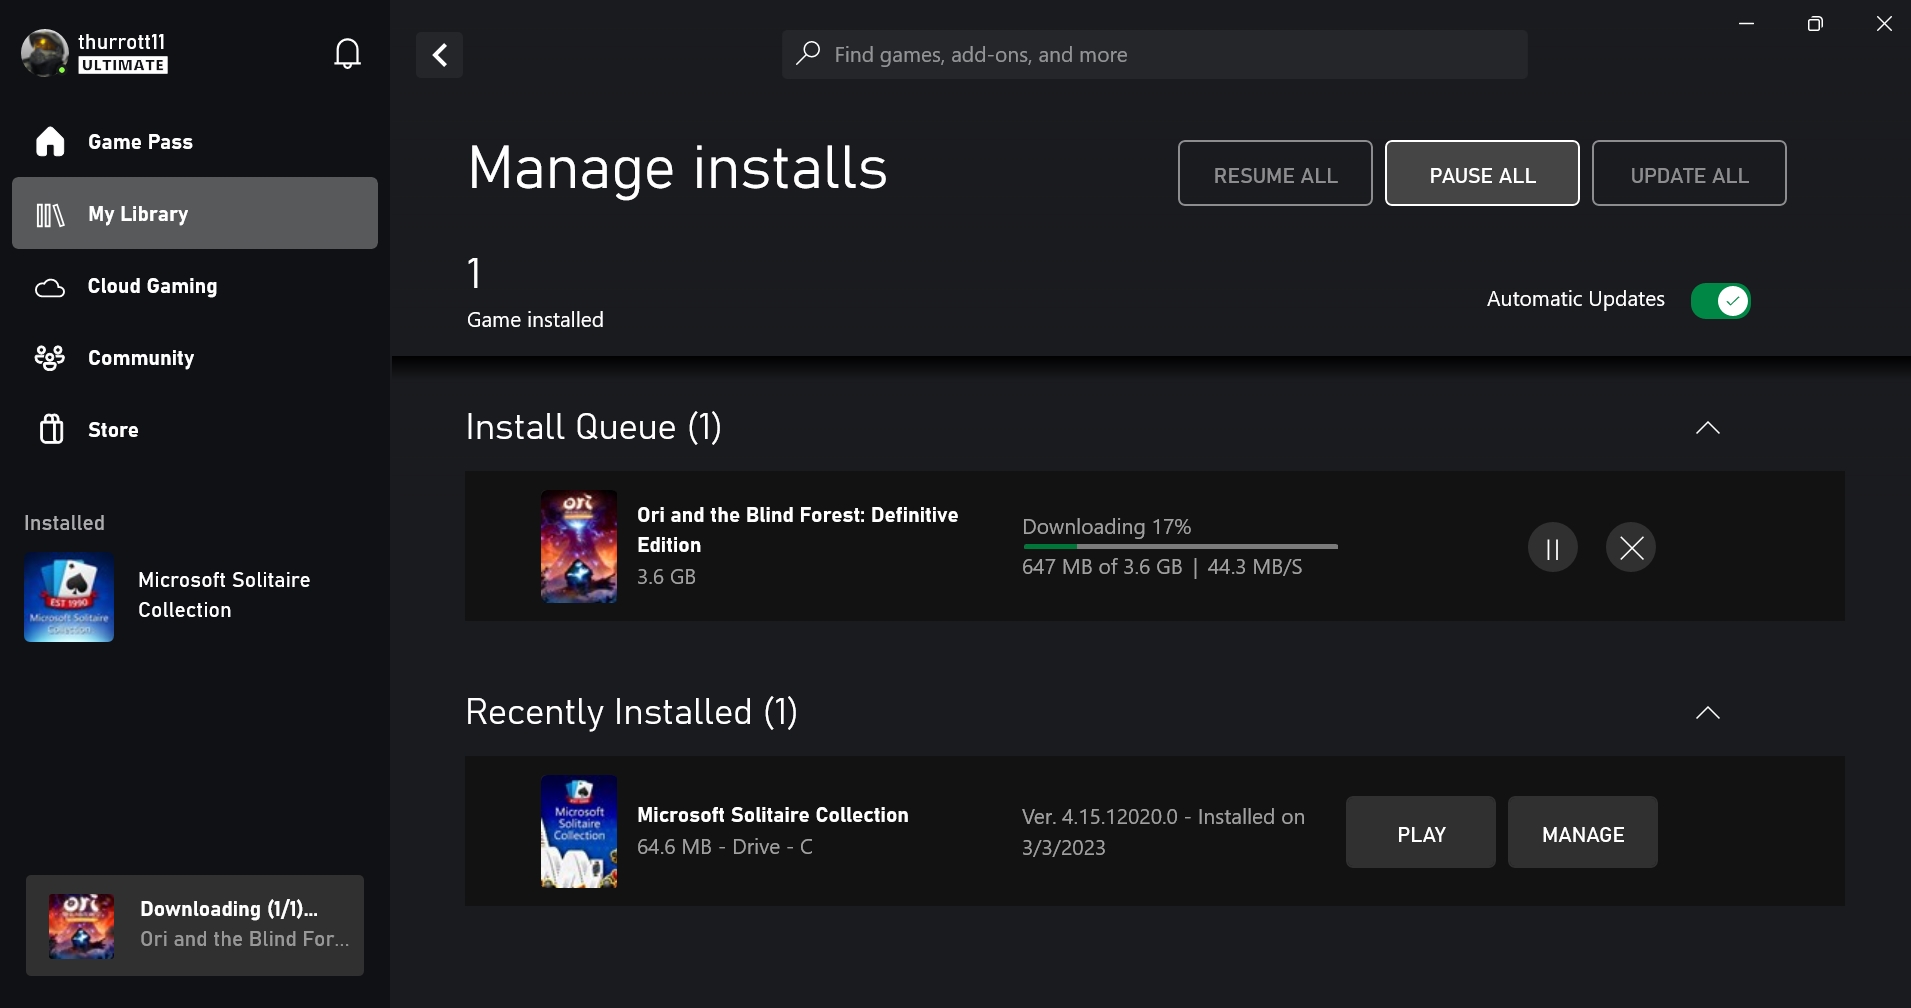Click the RESUME ALL button
The height and width of the screenshot is (1008, 1911).
[x=1275, y=174]
